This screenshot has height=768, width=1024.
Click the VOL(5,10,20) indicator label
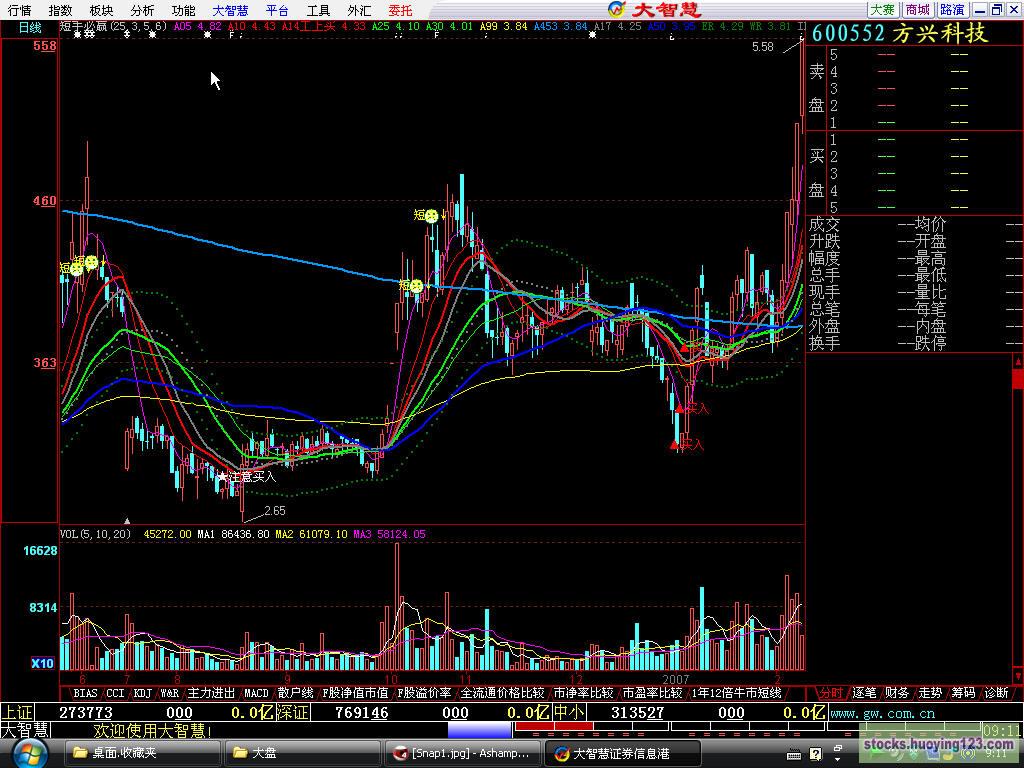tap(95, 534)
